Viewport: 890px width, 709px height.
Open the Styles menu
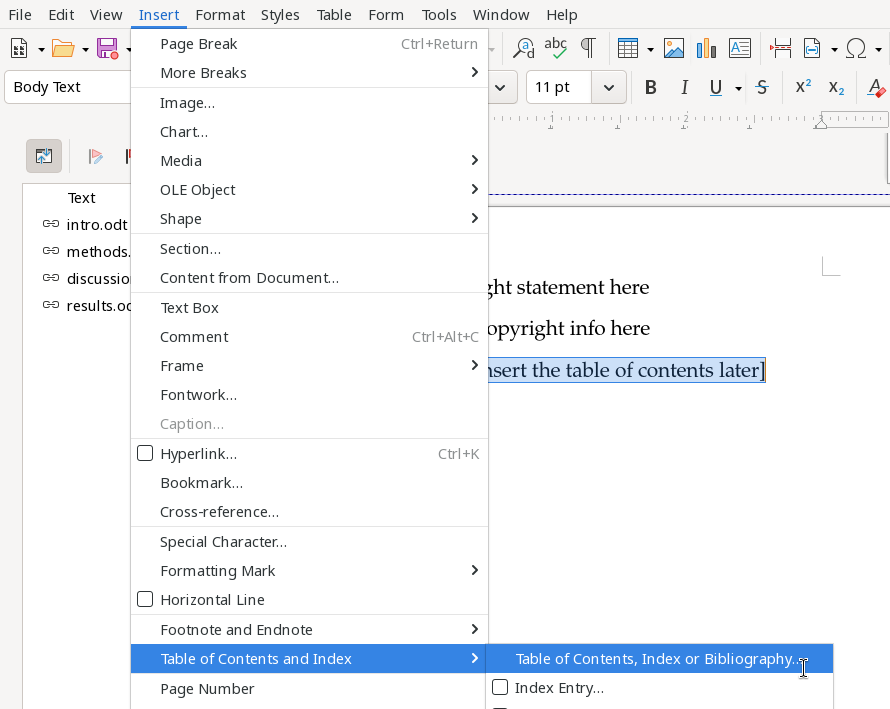pos(280,15)
